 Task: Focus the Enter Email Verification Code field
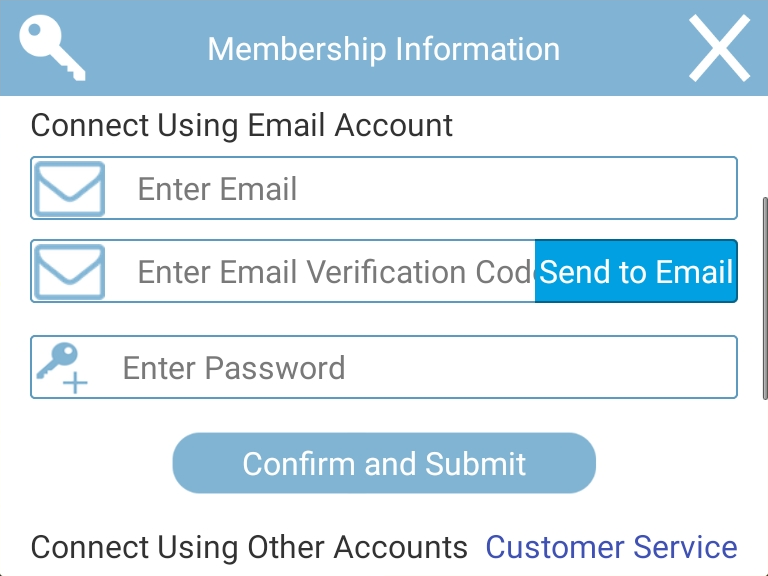coord(283,271)
